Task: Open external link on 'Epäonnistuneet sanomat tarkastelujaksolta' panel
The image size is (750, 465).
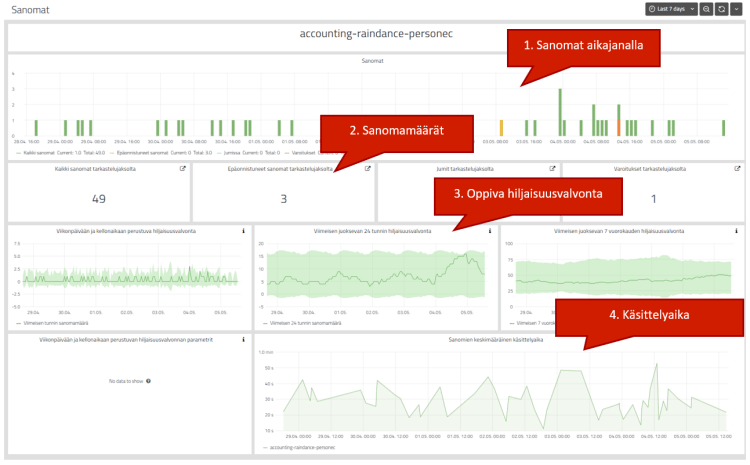Action: pyautogui.click(x=368, y=168)
